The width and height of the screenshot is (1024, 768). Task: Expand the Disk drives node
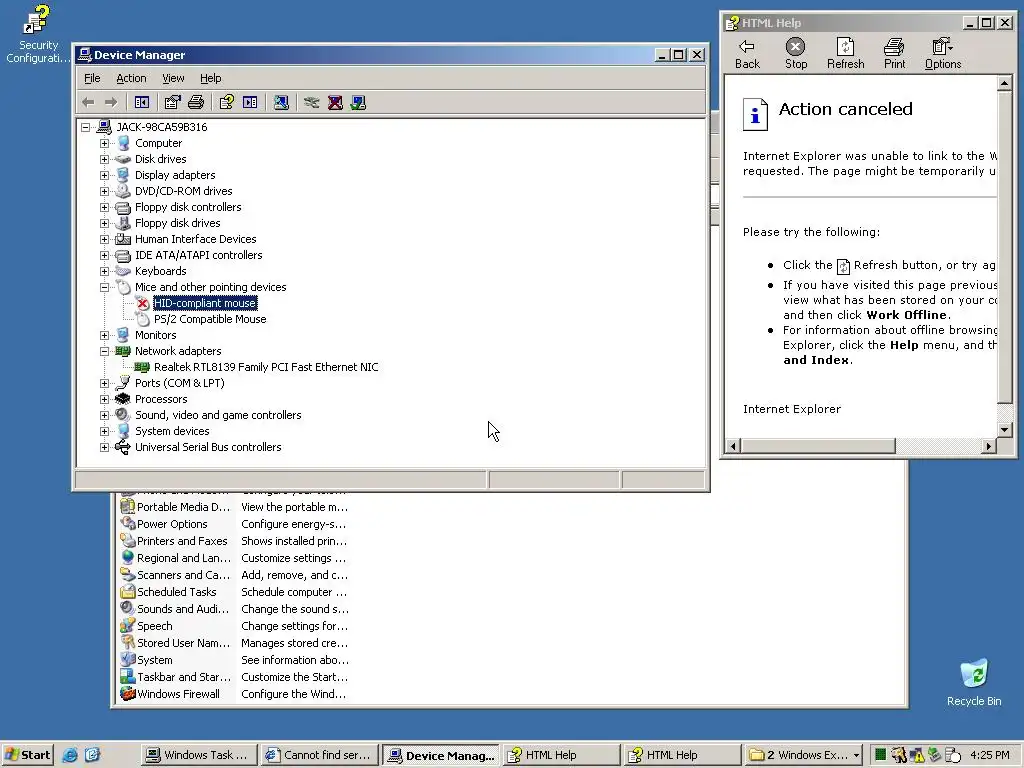tap(104, 159)
